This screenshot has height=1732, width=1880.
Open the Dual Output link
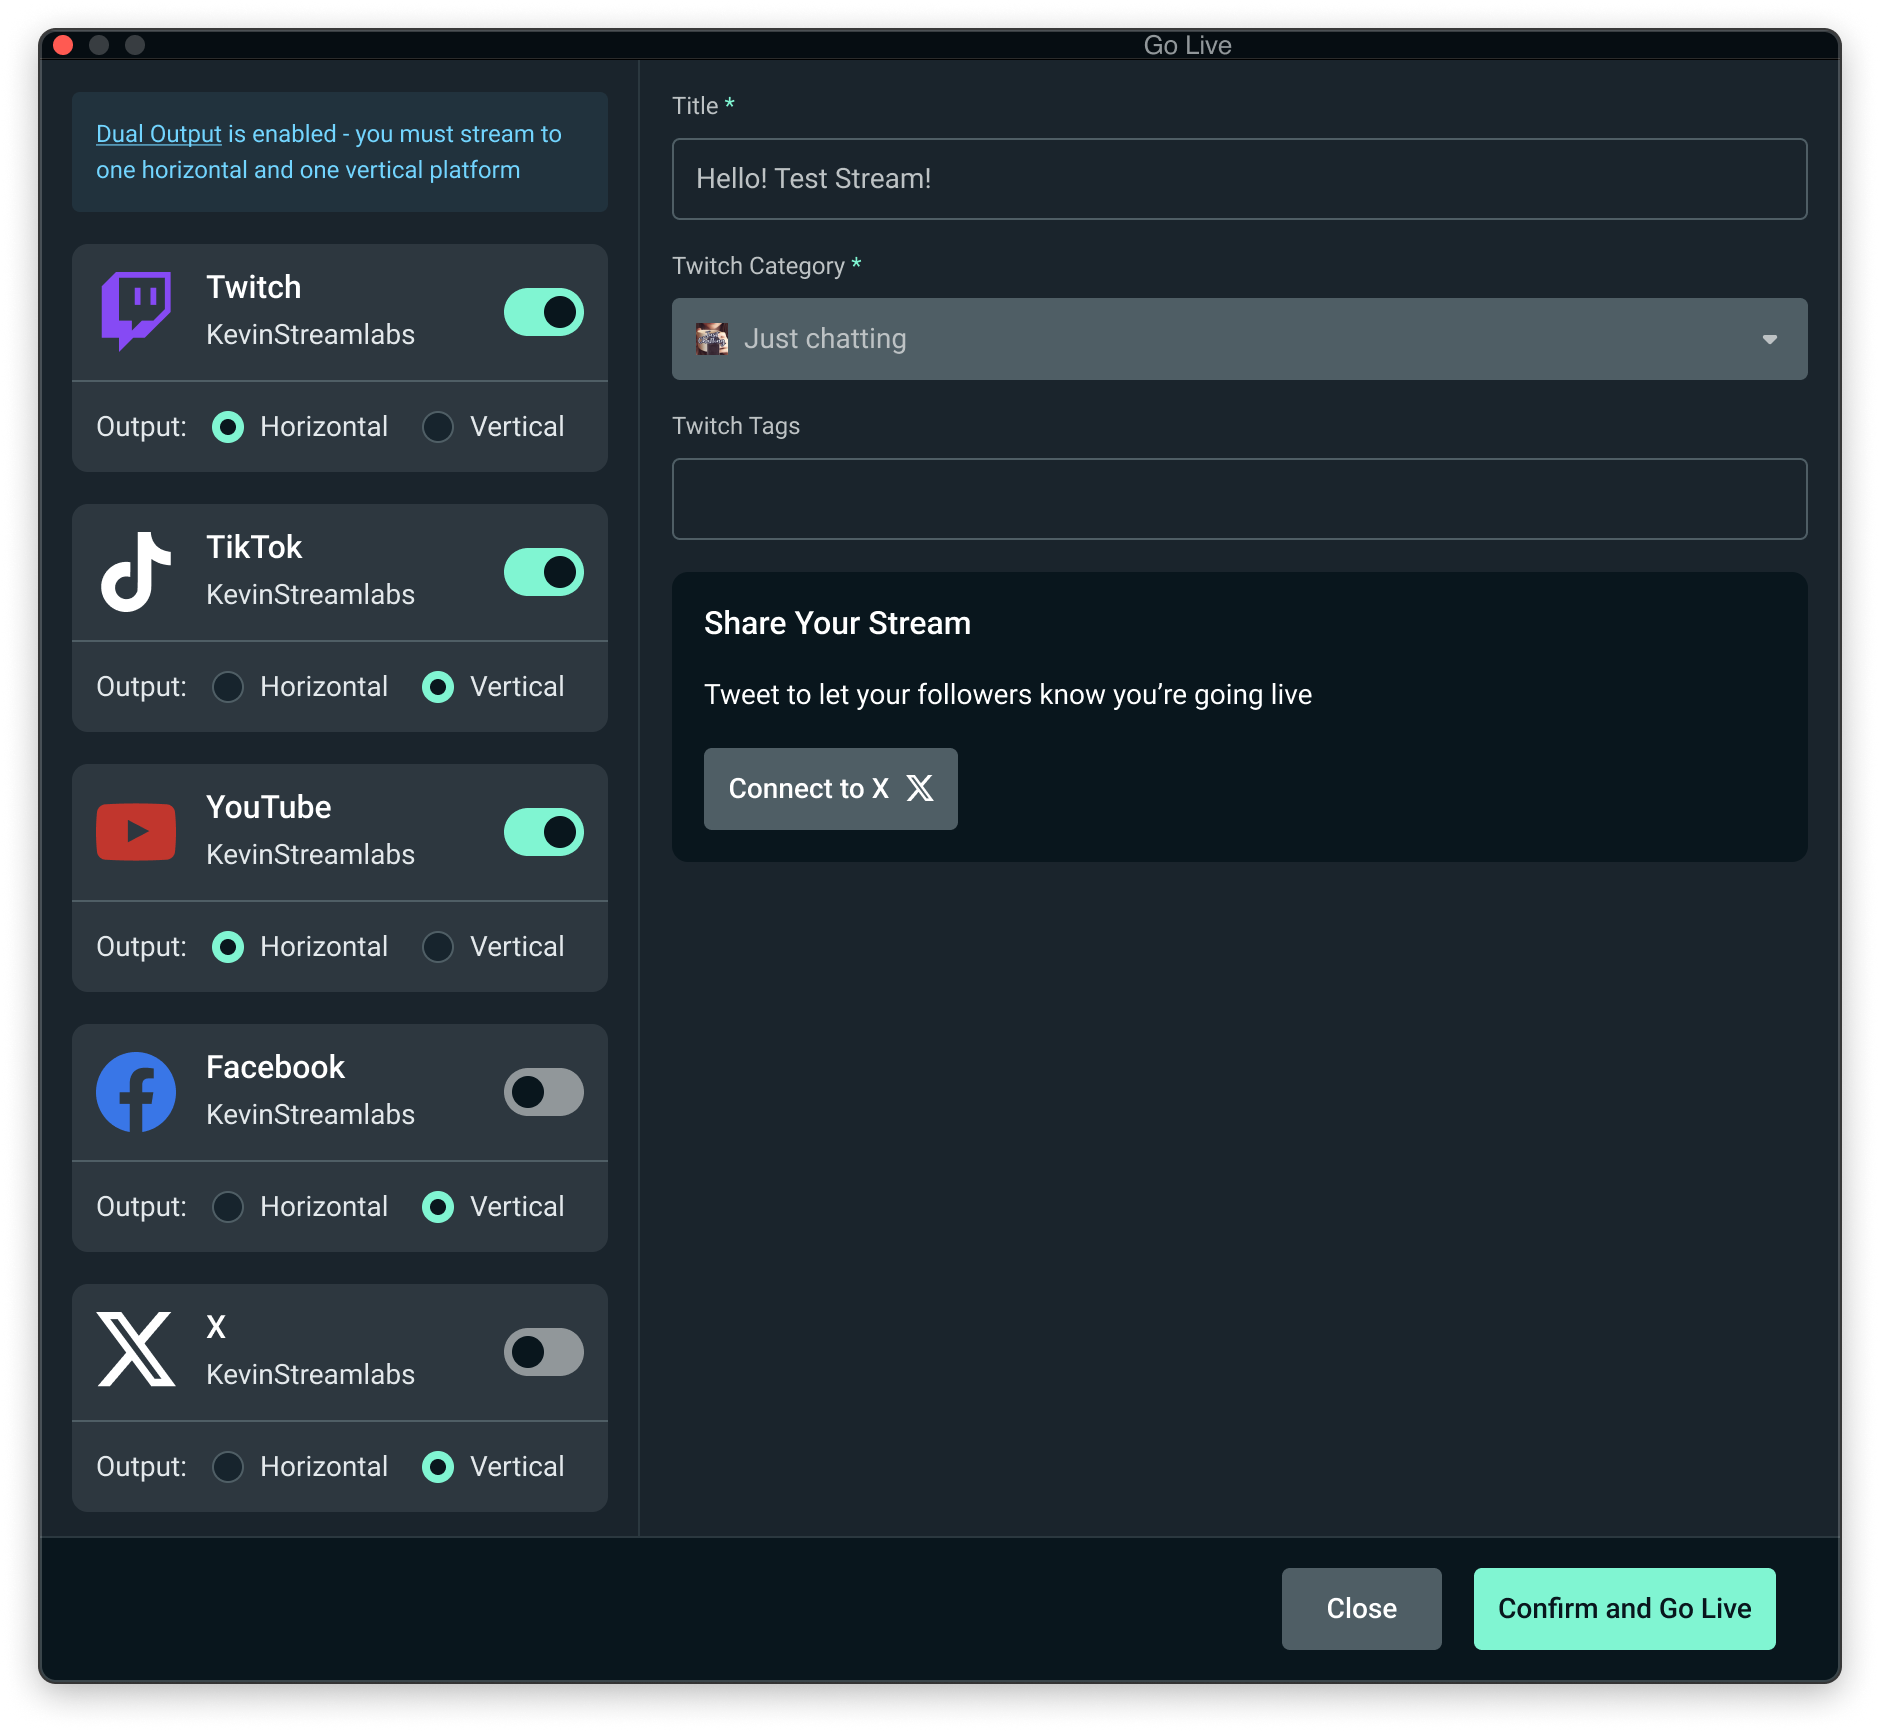[159, 134]
